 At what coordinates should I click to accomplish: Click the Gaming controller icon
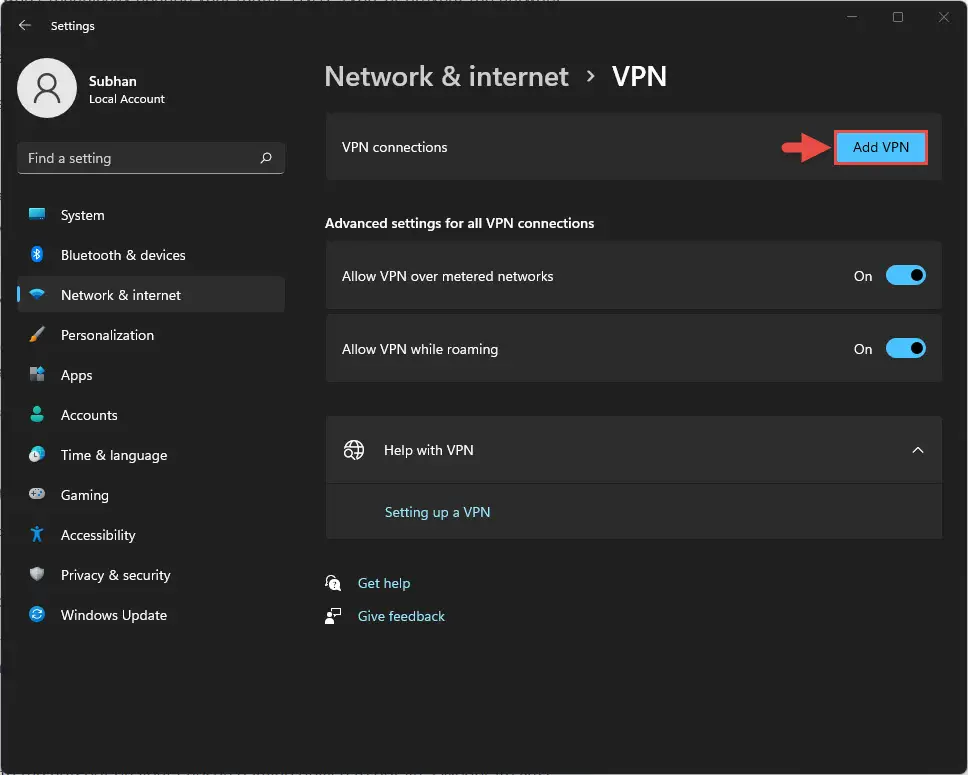(37, 494)
